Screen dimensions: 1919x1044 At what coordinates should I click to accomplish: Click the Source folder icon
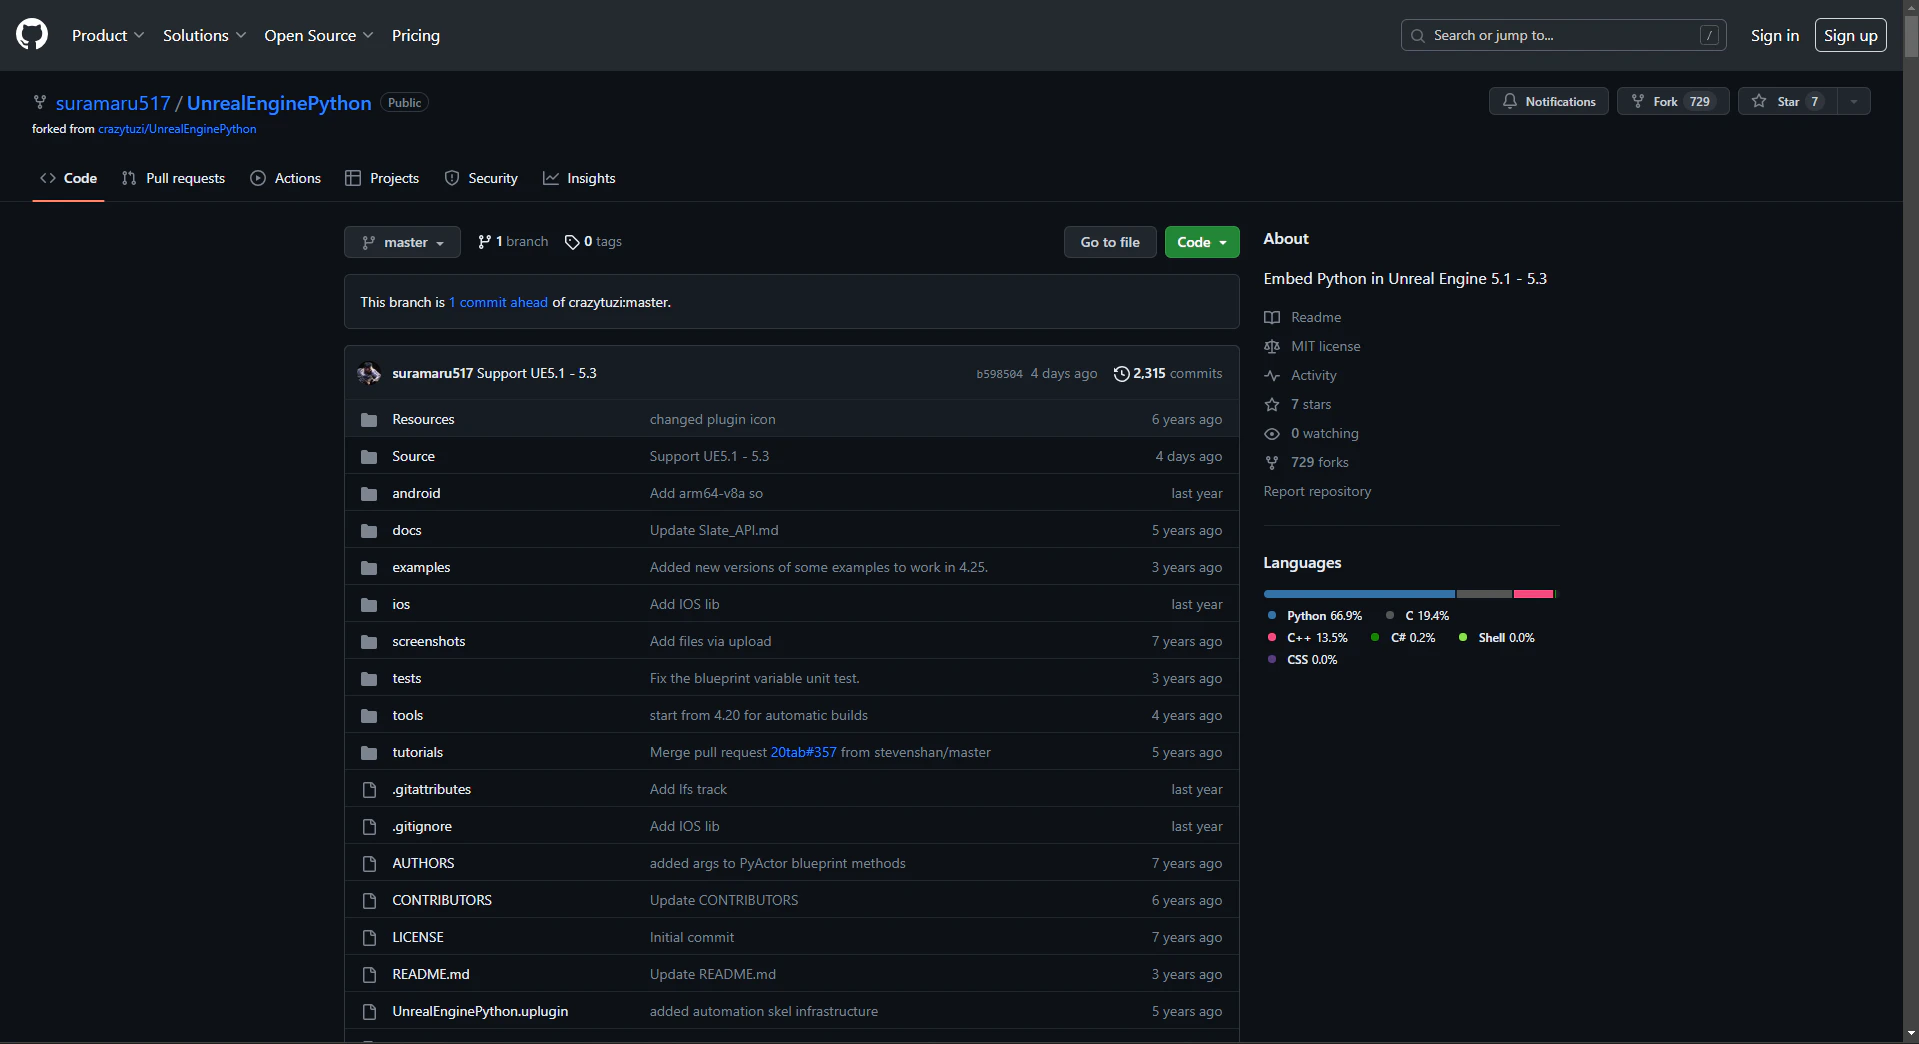(369, 457)
